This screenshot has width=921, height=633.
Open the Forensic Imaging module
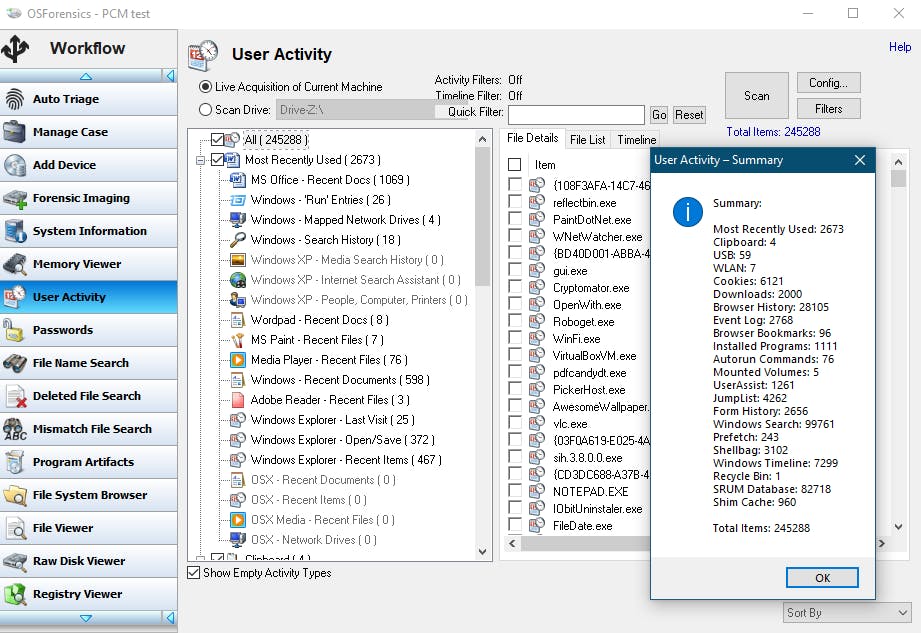click(x=88, y=198)
